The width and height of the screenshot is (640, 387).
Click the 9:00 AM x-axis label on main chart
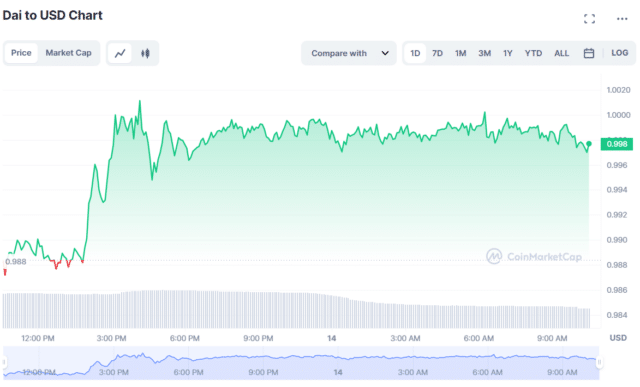click(x=552, y=338)
